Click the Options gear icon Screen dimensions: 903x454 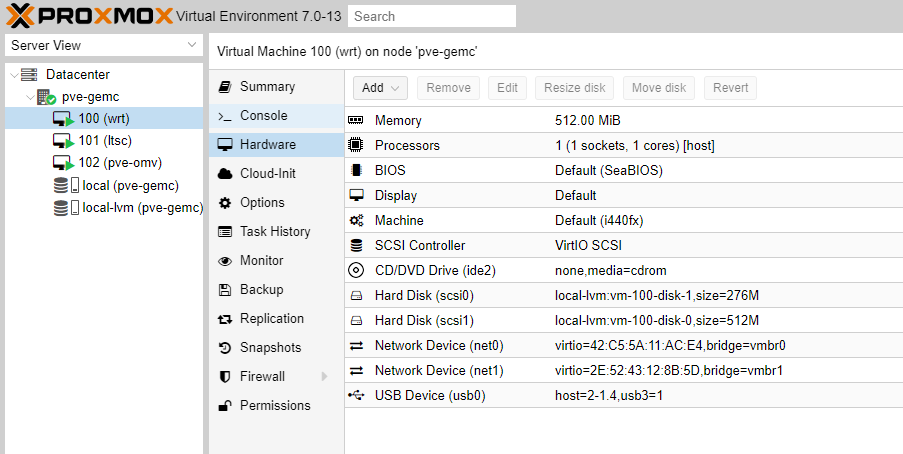point(225,203)
